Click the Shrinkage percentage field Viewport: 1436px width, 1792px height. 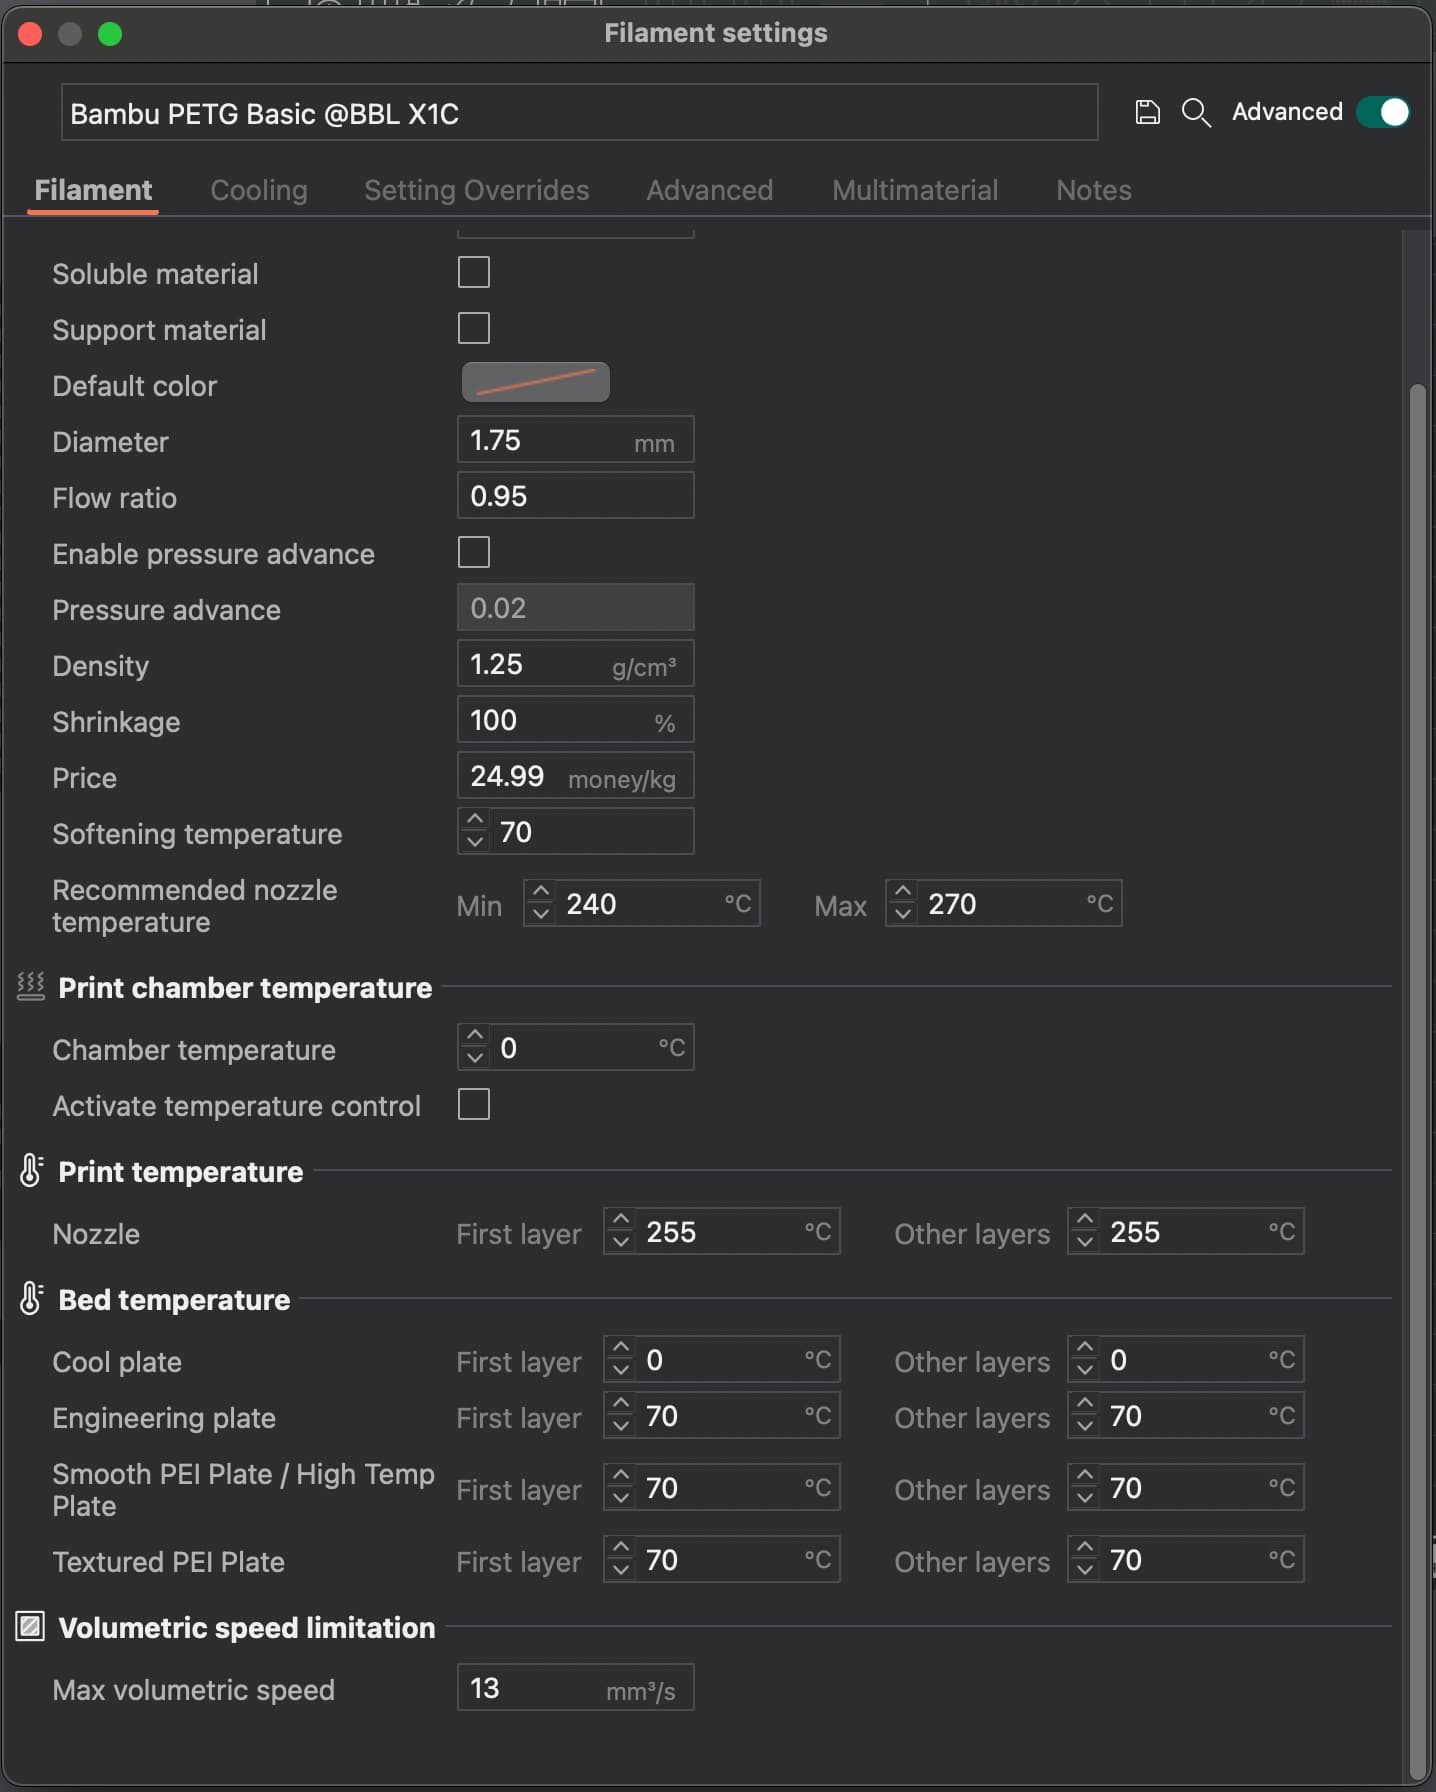[576, 720]
